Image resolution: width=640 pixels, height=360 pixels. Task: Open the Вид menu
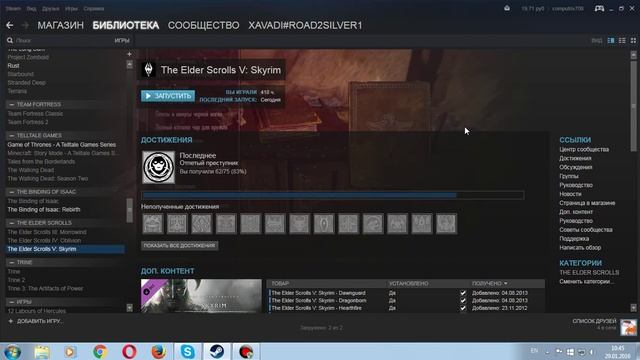point(31,8)
